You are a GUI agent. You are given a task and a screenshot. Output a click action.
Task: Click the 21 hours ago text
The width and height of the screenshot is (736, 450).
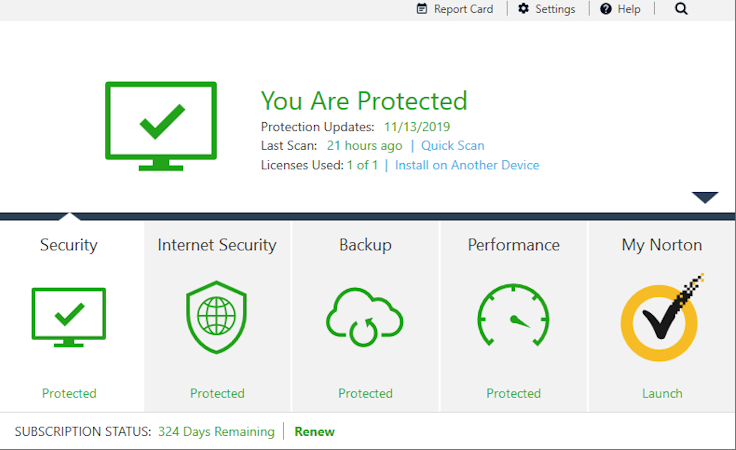tap(365, 145)
